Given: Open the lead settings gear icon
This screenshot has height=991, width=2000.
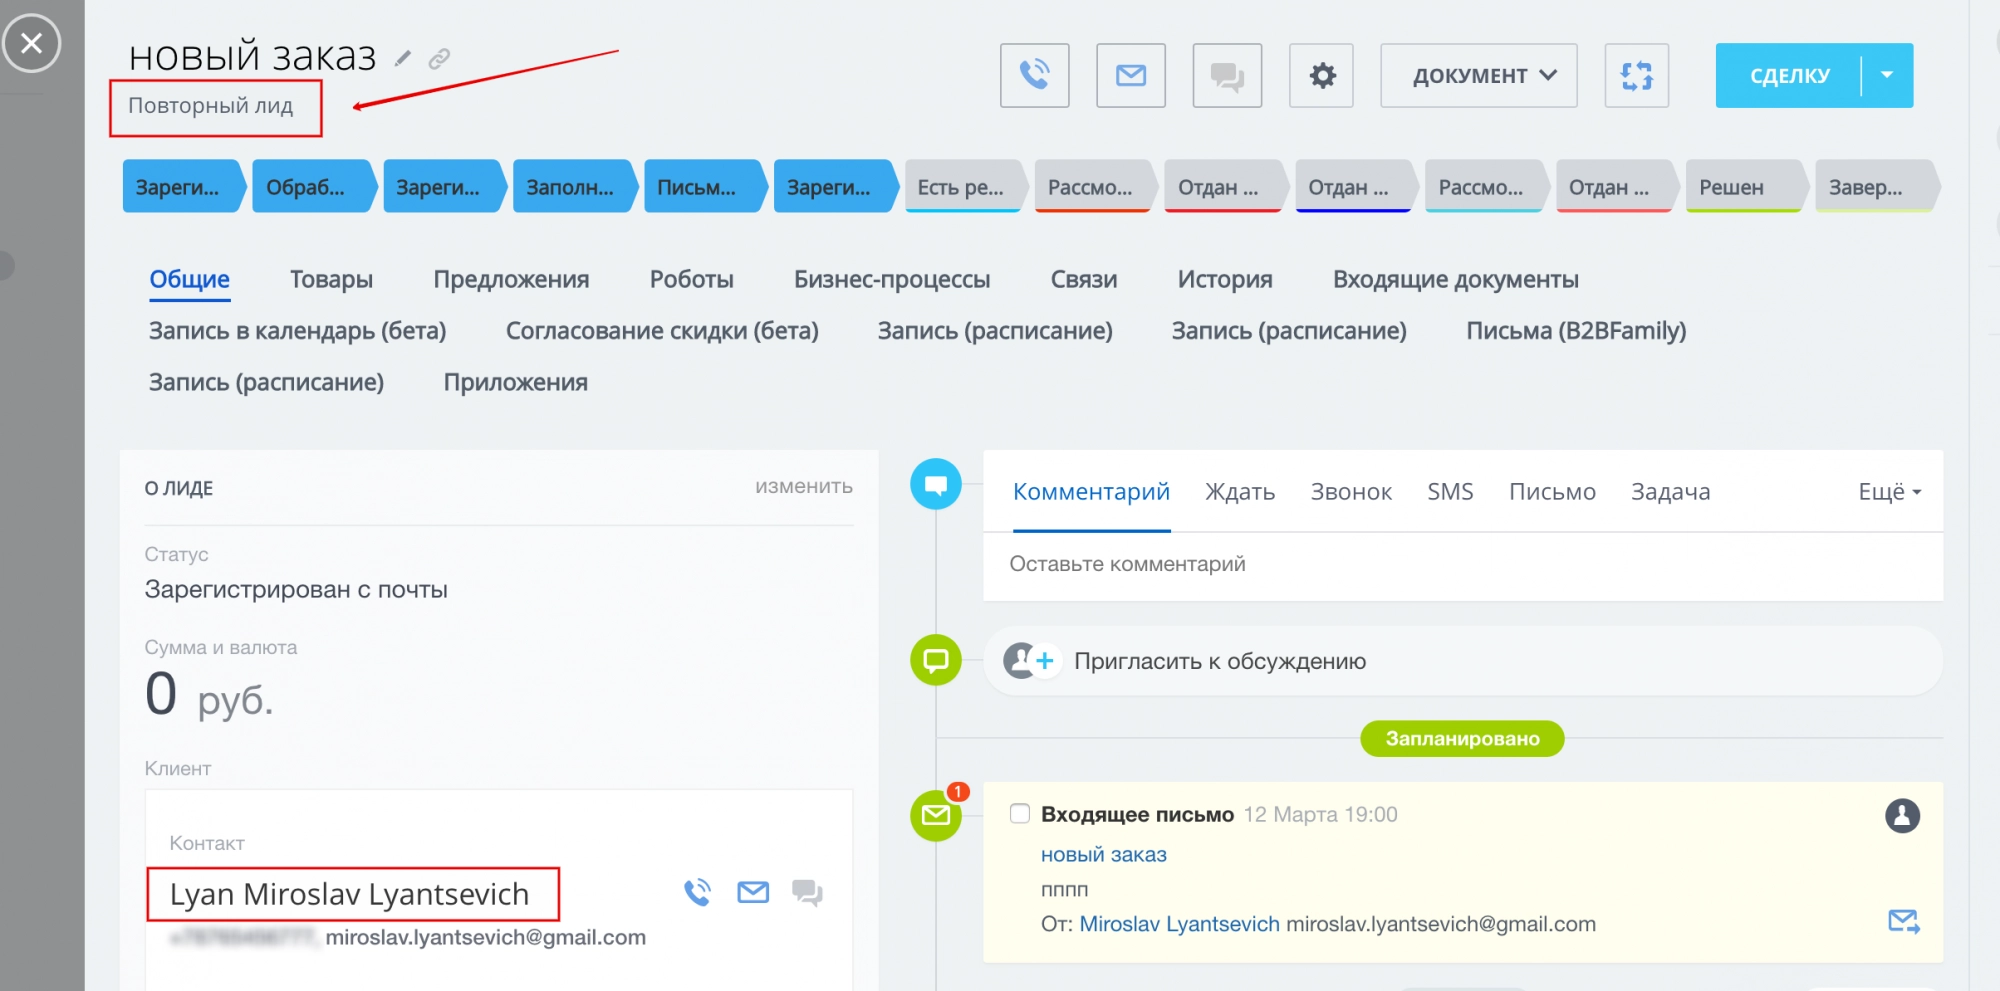Looking at the screenshot, I should coord(1321,75).
